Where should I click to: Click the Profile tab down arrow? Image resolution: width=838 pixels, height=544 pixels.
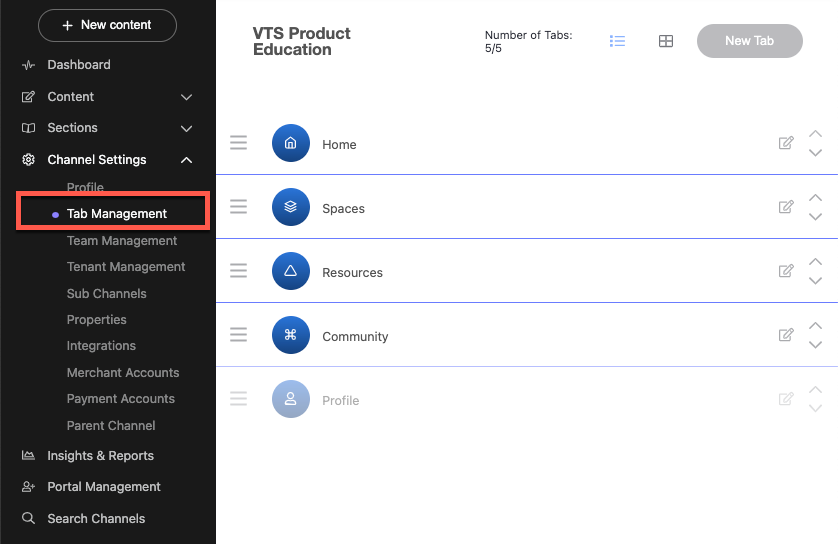pos(815,409)
